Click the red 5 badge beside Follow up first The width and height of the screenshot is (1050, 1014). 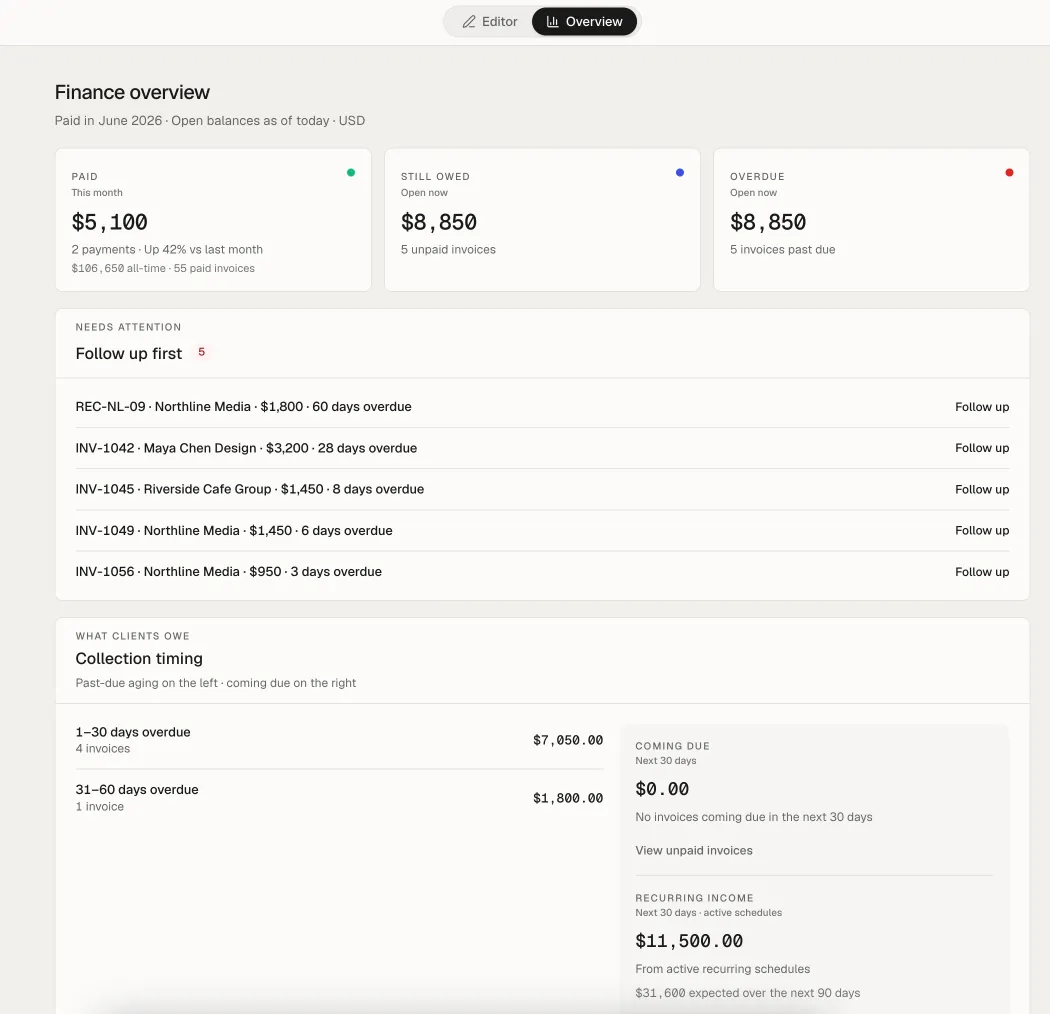tap(202, 352)
